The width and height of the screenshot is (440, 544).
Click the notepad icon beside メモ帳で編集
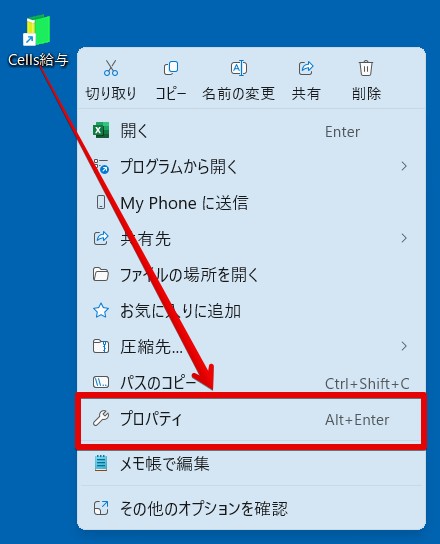click(101, 463)
